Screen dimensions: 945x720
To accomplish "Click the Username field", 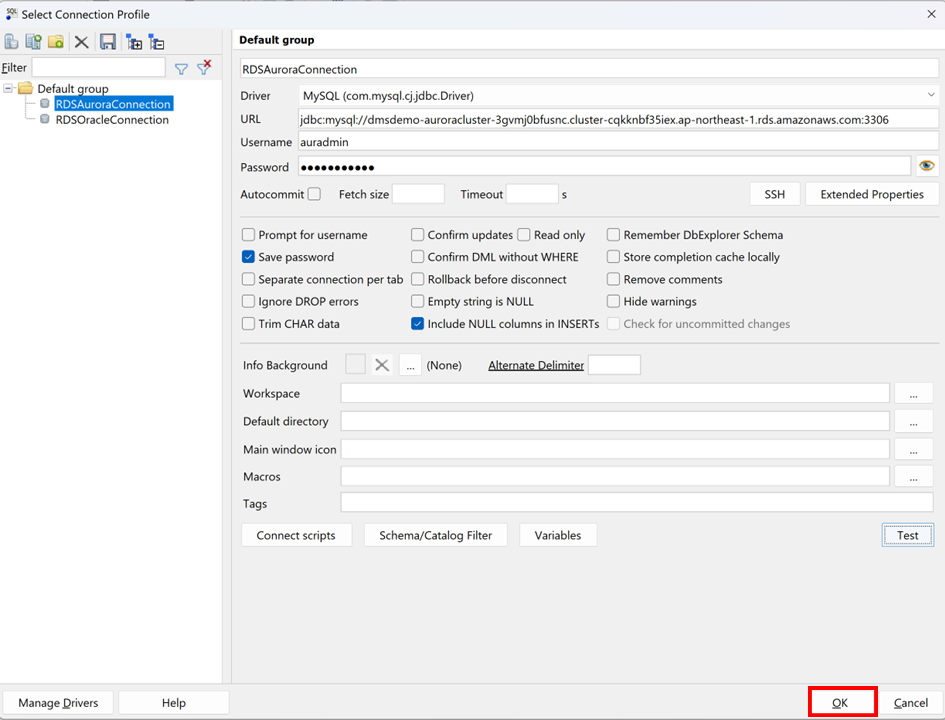I will [x=618, y=142].
